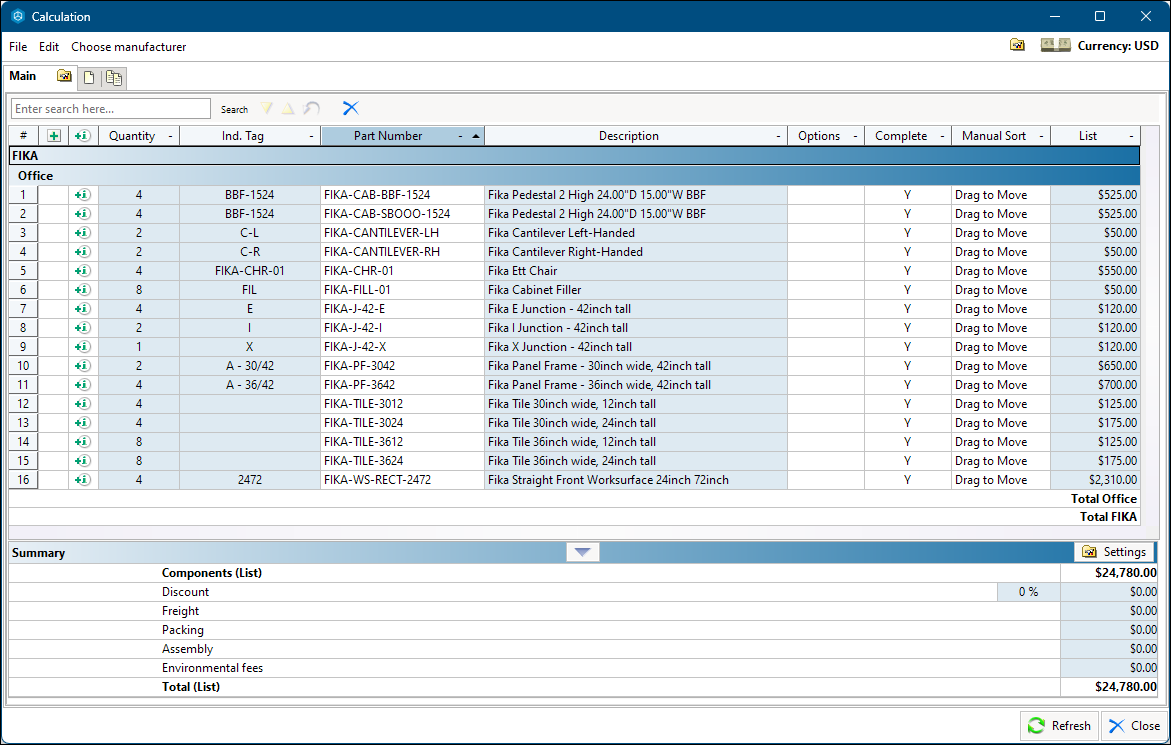The image size is (1171, 745).
Task: Click the green plus icon in the table header
Action: [x=54, y=136]
